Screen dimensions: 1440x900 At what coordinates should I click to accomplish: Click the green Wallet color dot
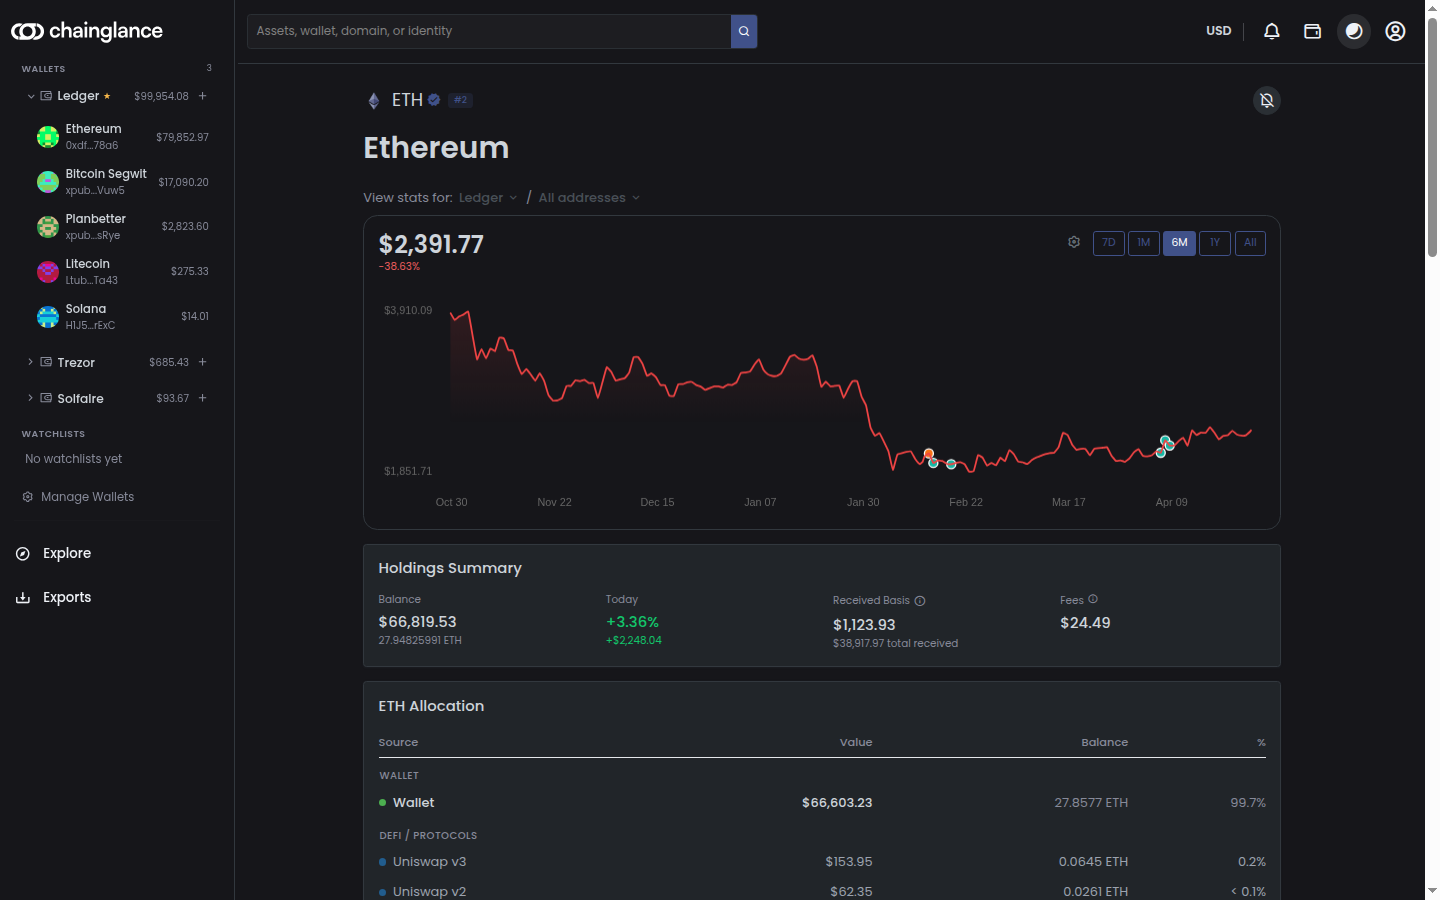(383, 803)
